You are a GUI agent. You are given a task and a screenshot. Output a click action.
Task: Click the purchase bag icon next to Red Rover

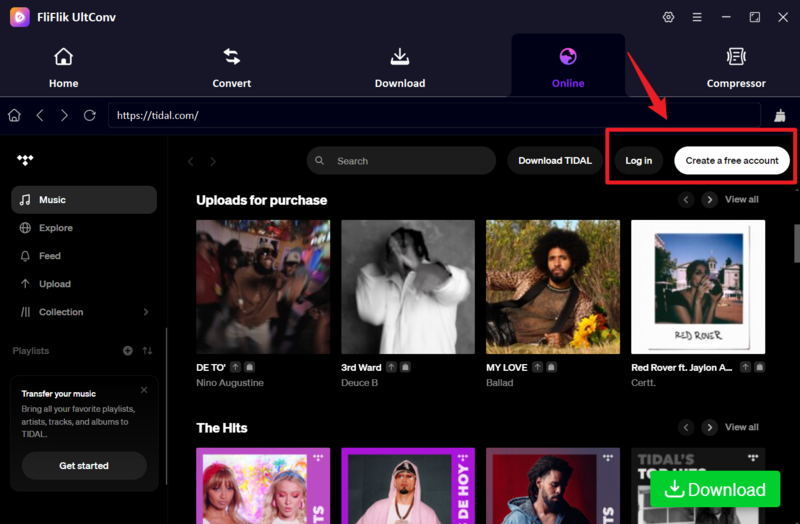759,367
